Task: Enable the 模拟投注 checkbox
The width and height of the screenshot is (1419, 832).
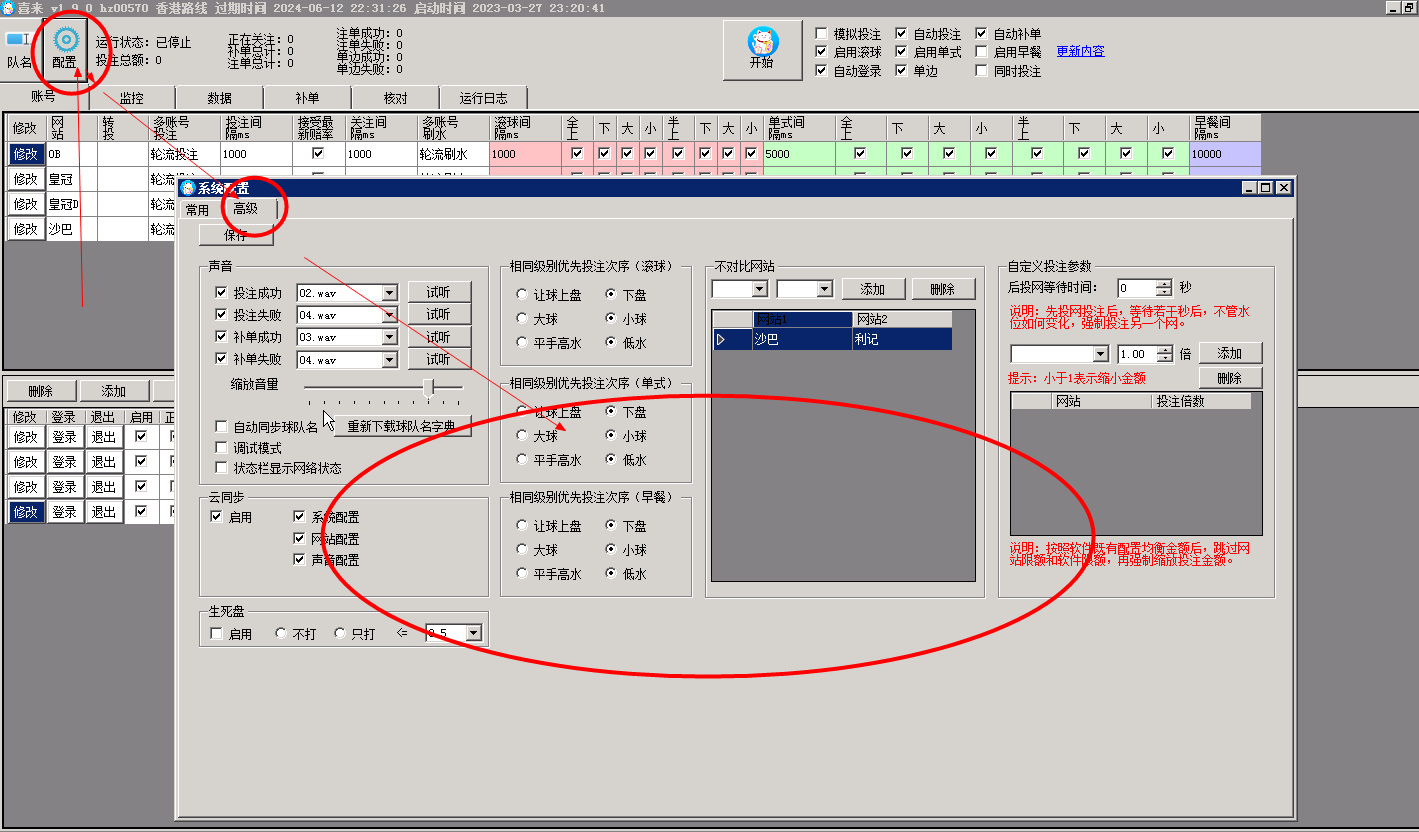Action: [821, 34]
